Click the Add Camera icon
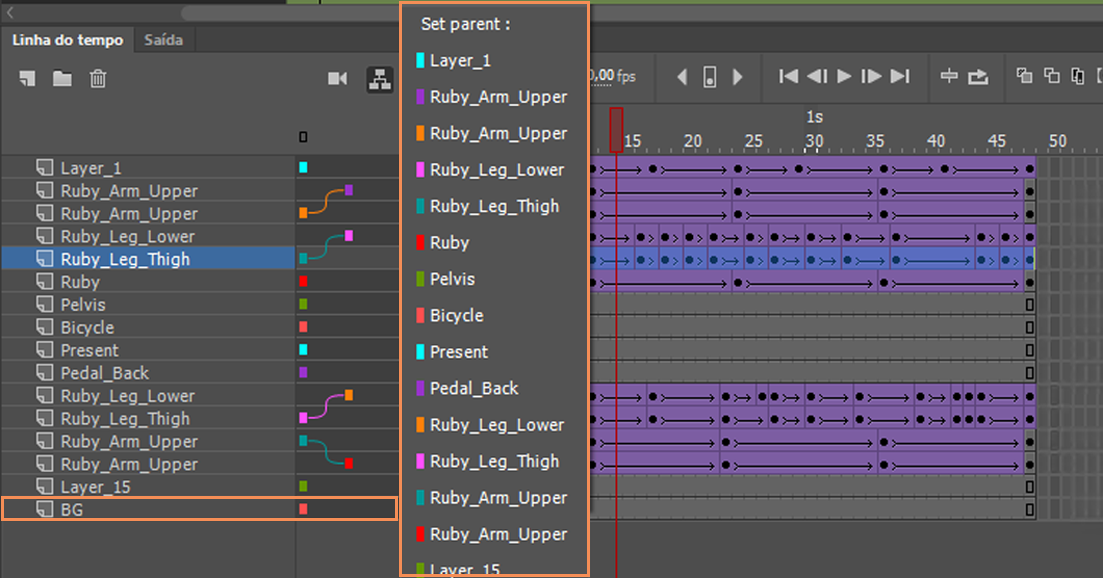The height and width of the screenshot is (578, 1103). 338,79
